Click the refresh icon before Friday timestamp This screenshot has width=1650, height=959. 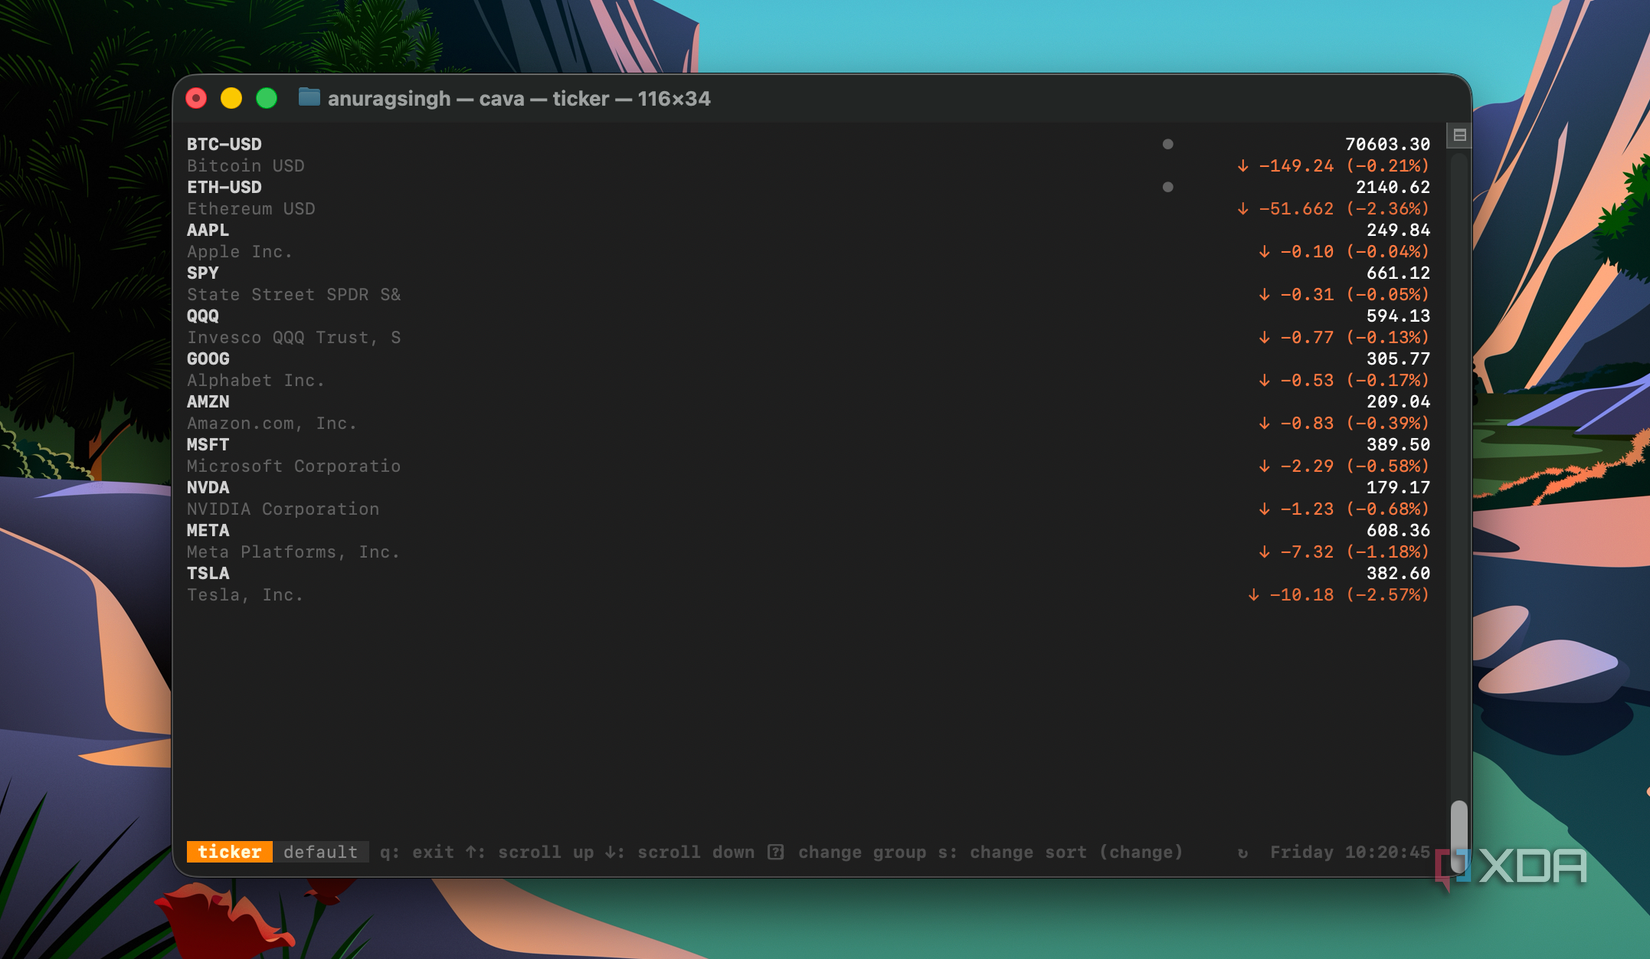(1243, 853)
